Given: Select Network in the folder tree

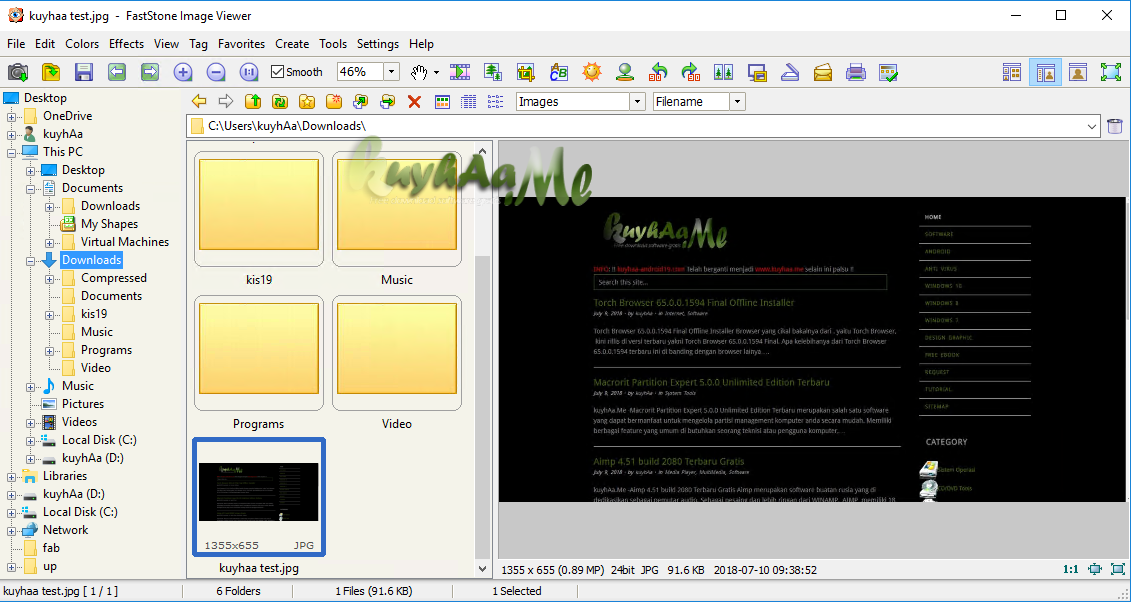Looking at the screenshot, I should (66, 530).
